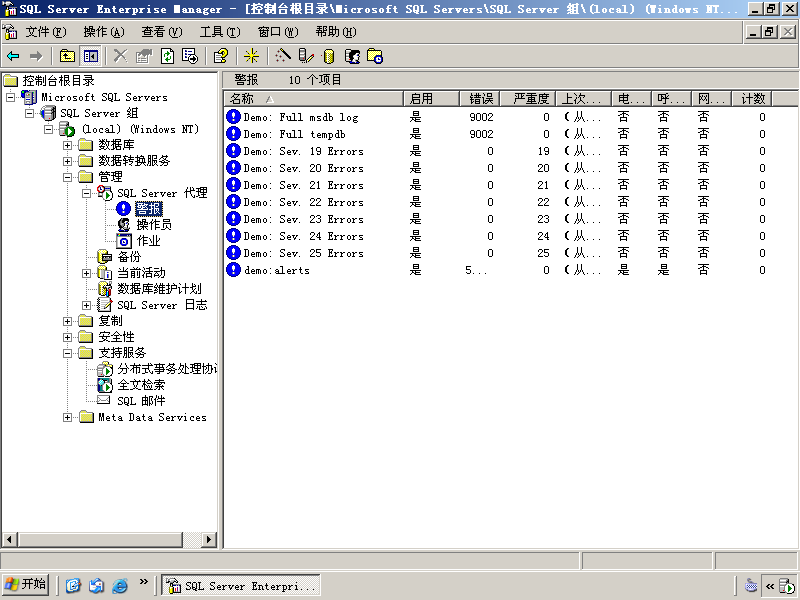Launch Internet Explorer from quick launch
The height and width of the screenshot is (600, 800).
[120, 585]
